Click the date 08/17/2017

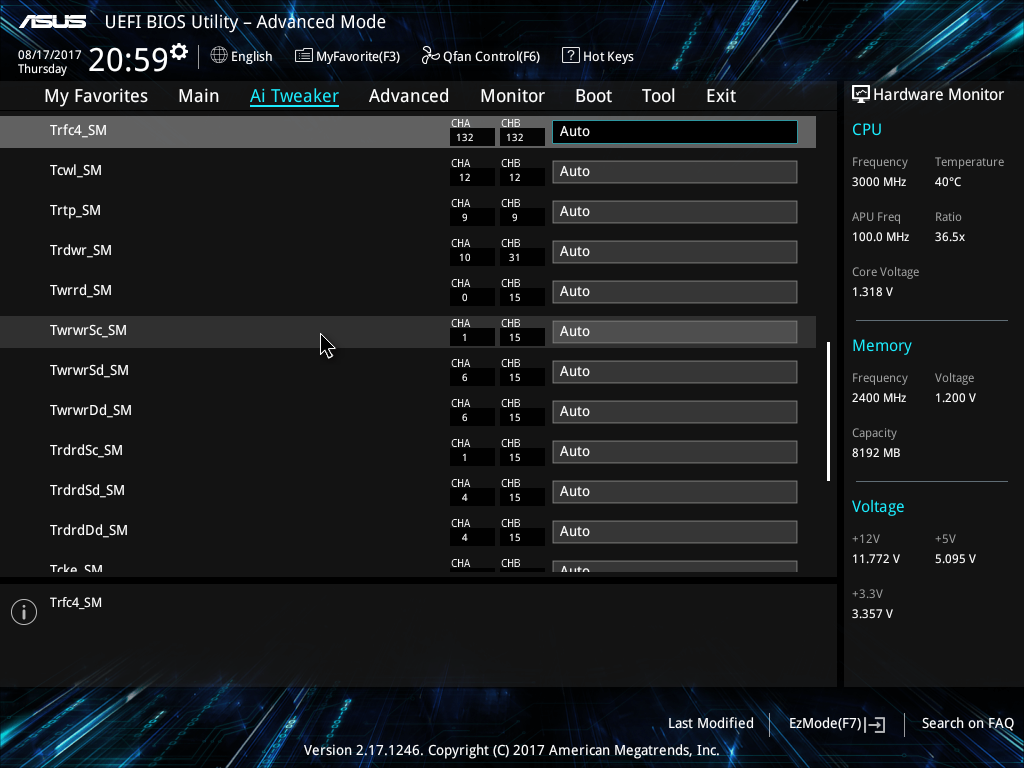[50, 55]
